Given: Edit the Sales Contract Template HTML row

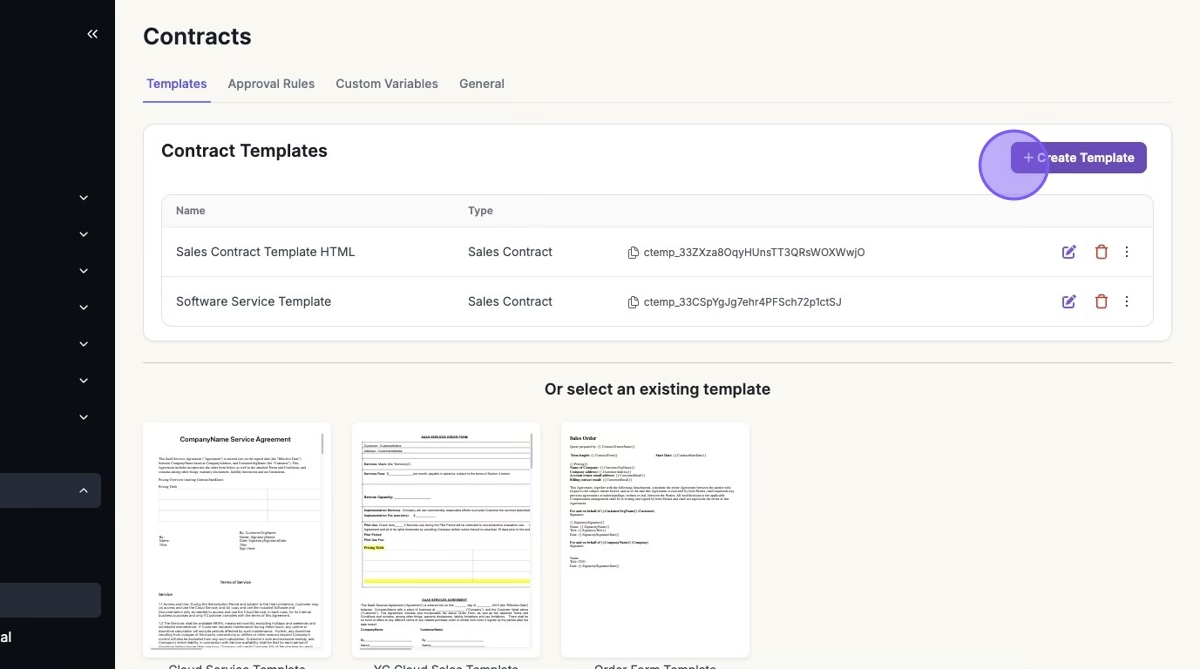Looking at the screenshot, I should [x=1069, y=252].
